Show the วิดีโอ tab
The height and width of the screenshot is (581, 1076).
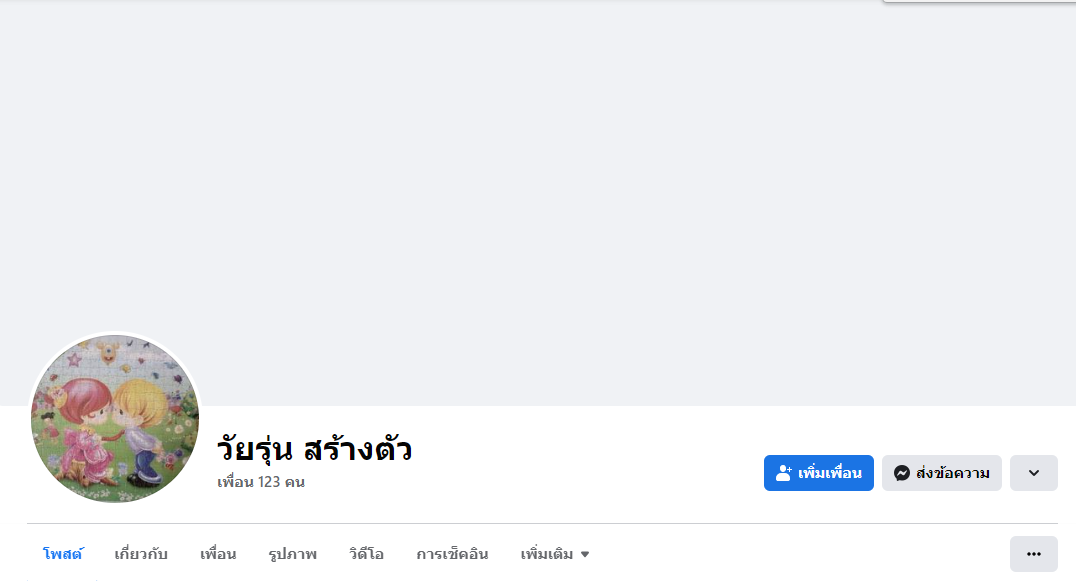pos(366,554)
